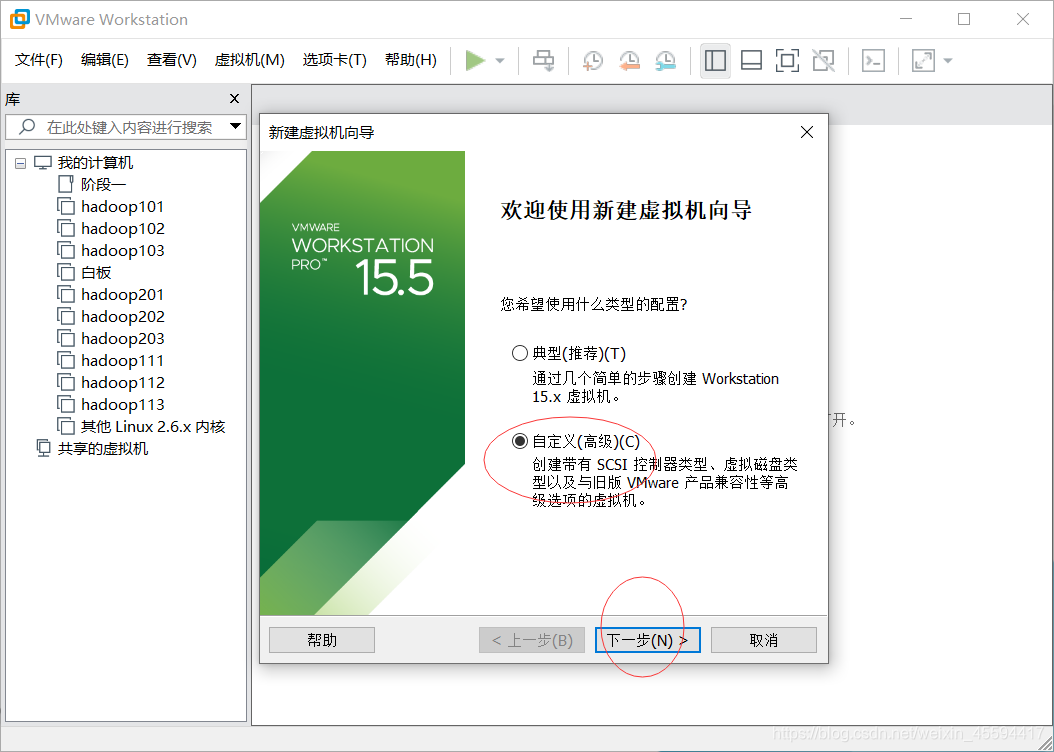This screenshot has width=1054, height=752.
Task: Click the 取消 button in wizard
Action: point(764,640)
